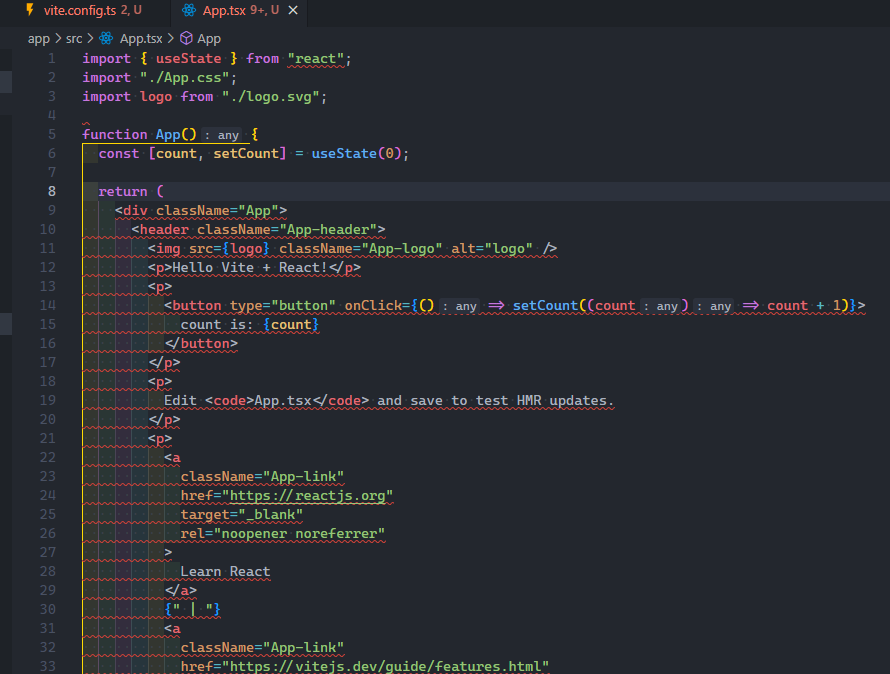This screenshot has width=890, height=674.
Task: Click the closing '</button>' tag
Action: [201, 344]
